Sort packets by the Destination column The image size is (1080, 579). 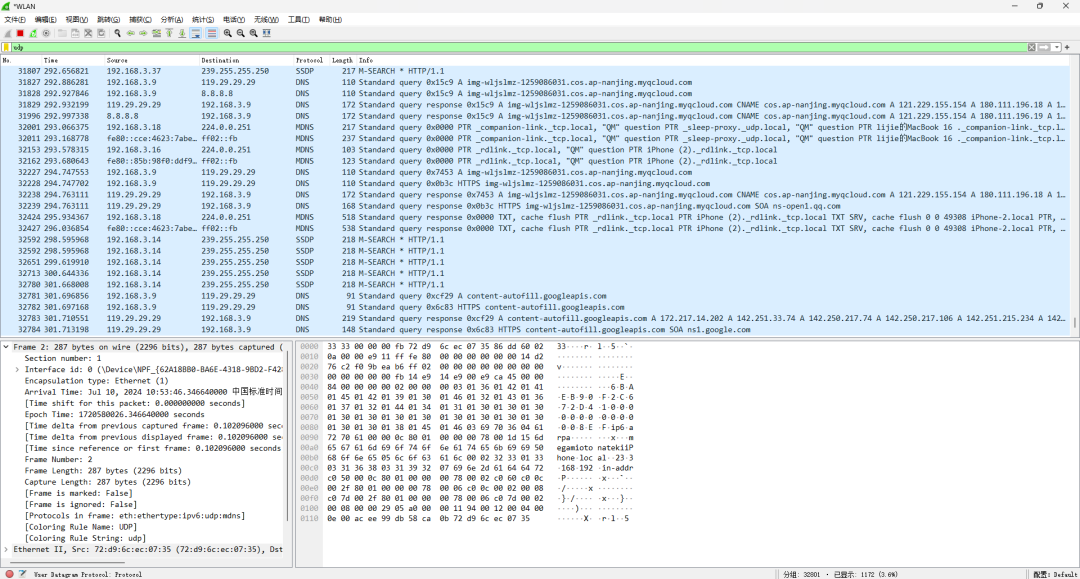pos(247,61)
